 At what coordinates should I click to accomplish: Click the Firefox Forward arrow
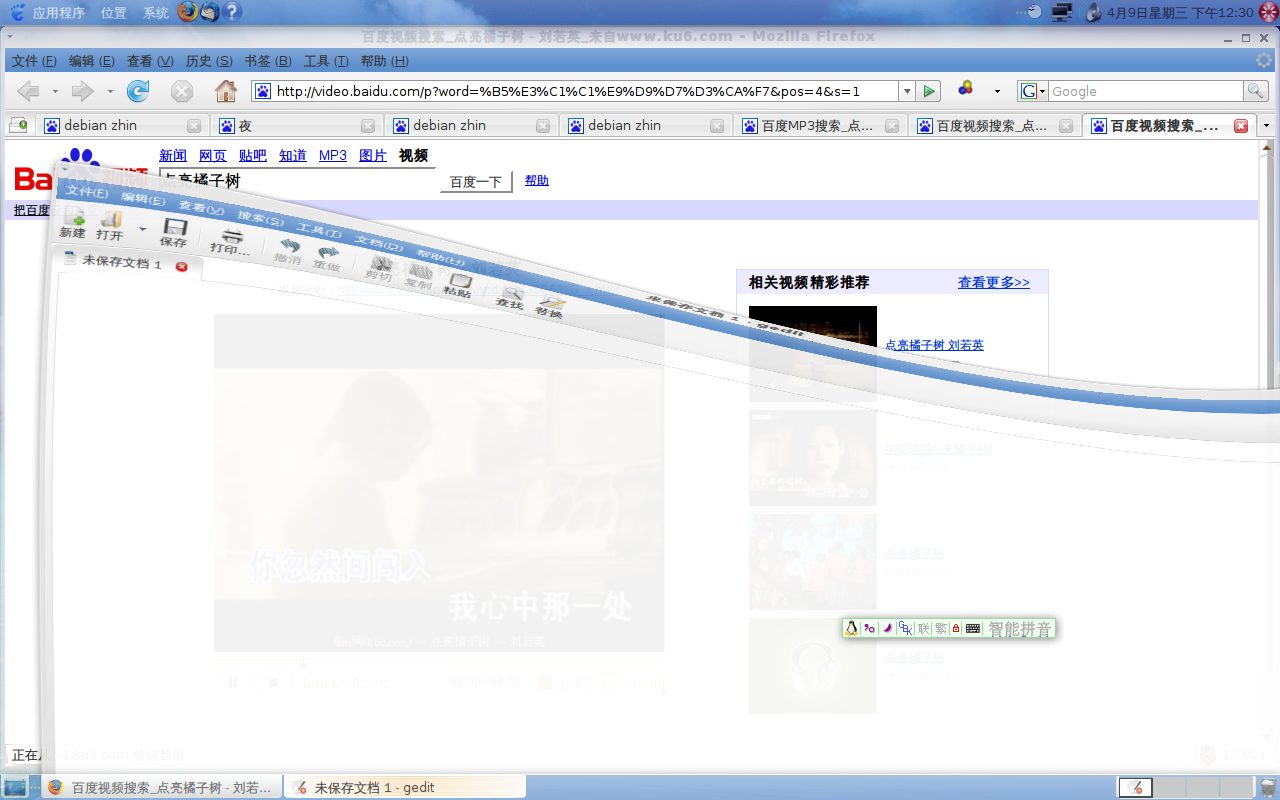point(82,91)
